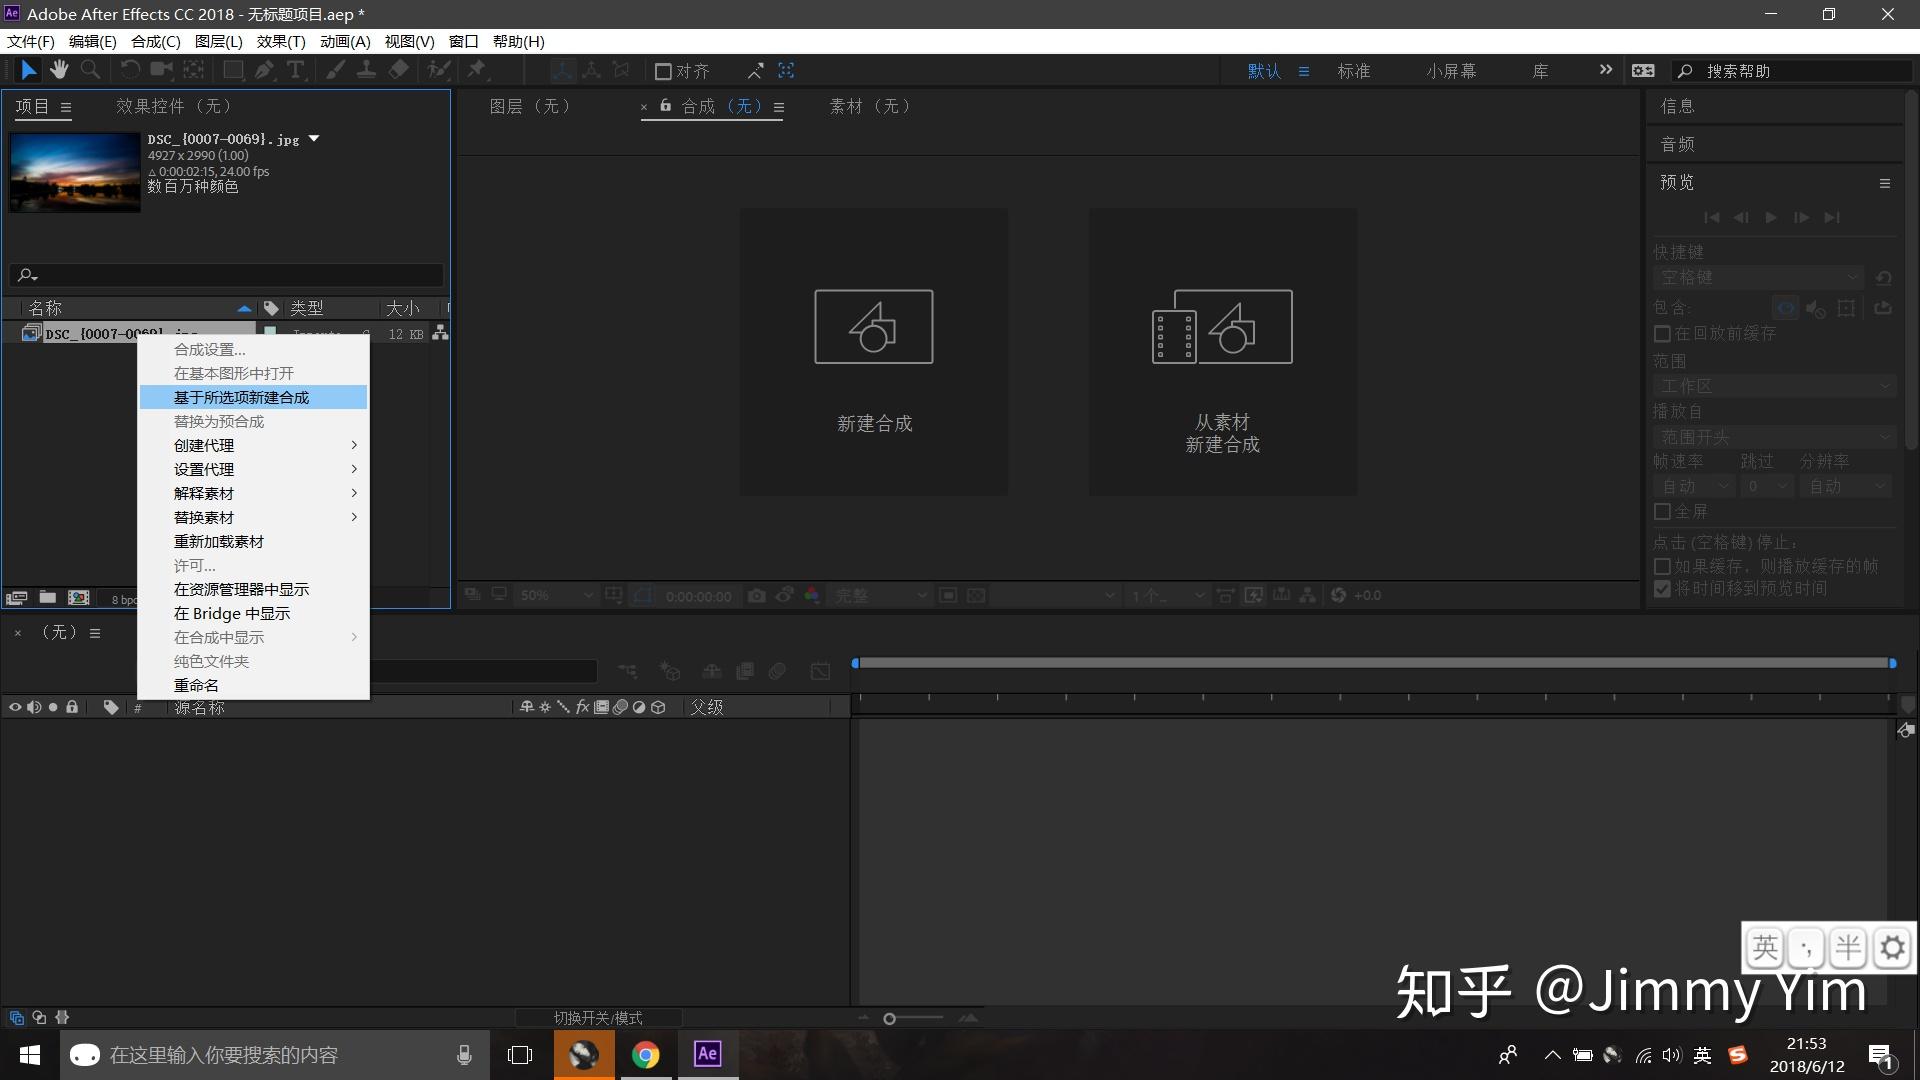Open the 帧速率 dropdown
The image size is (1920, 1080).
[1693, 486]
